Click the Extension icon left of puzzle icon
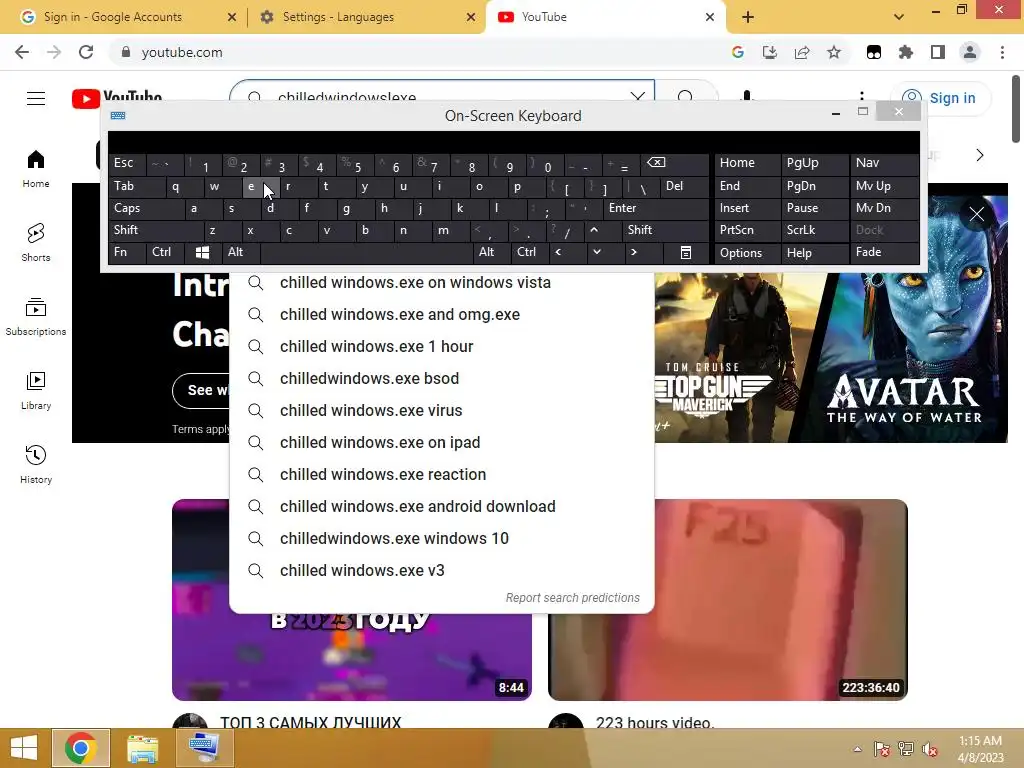Image resolution: width=1024 pixels, height=768 pixels. click(874, 52)
